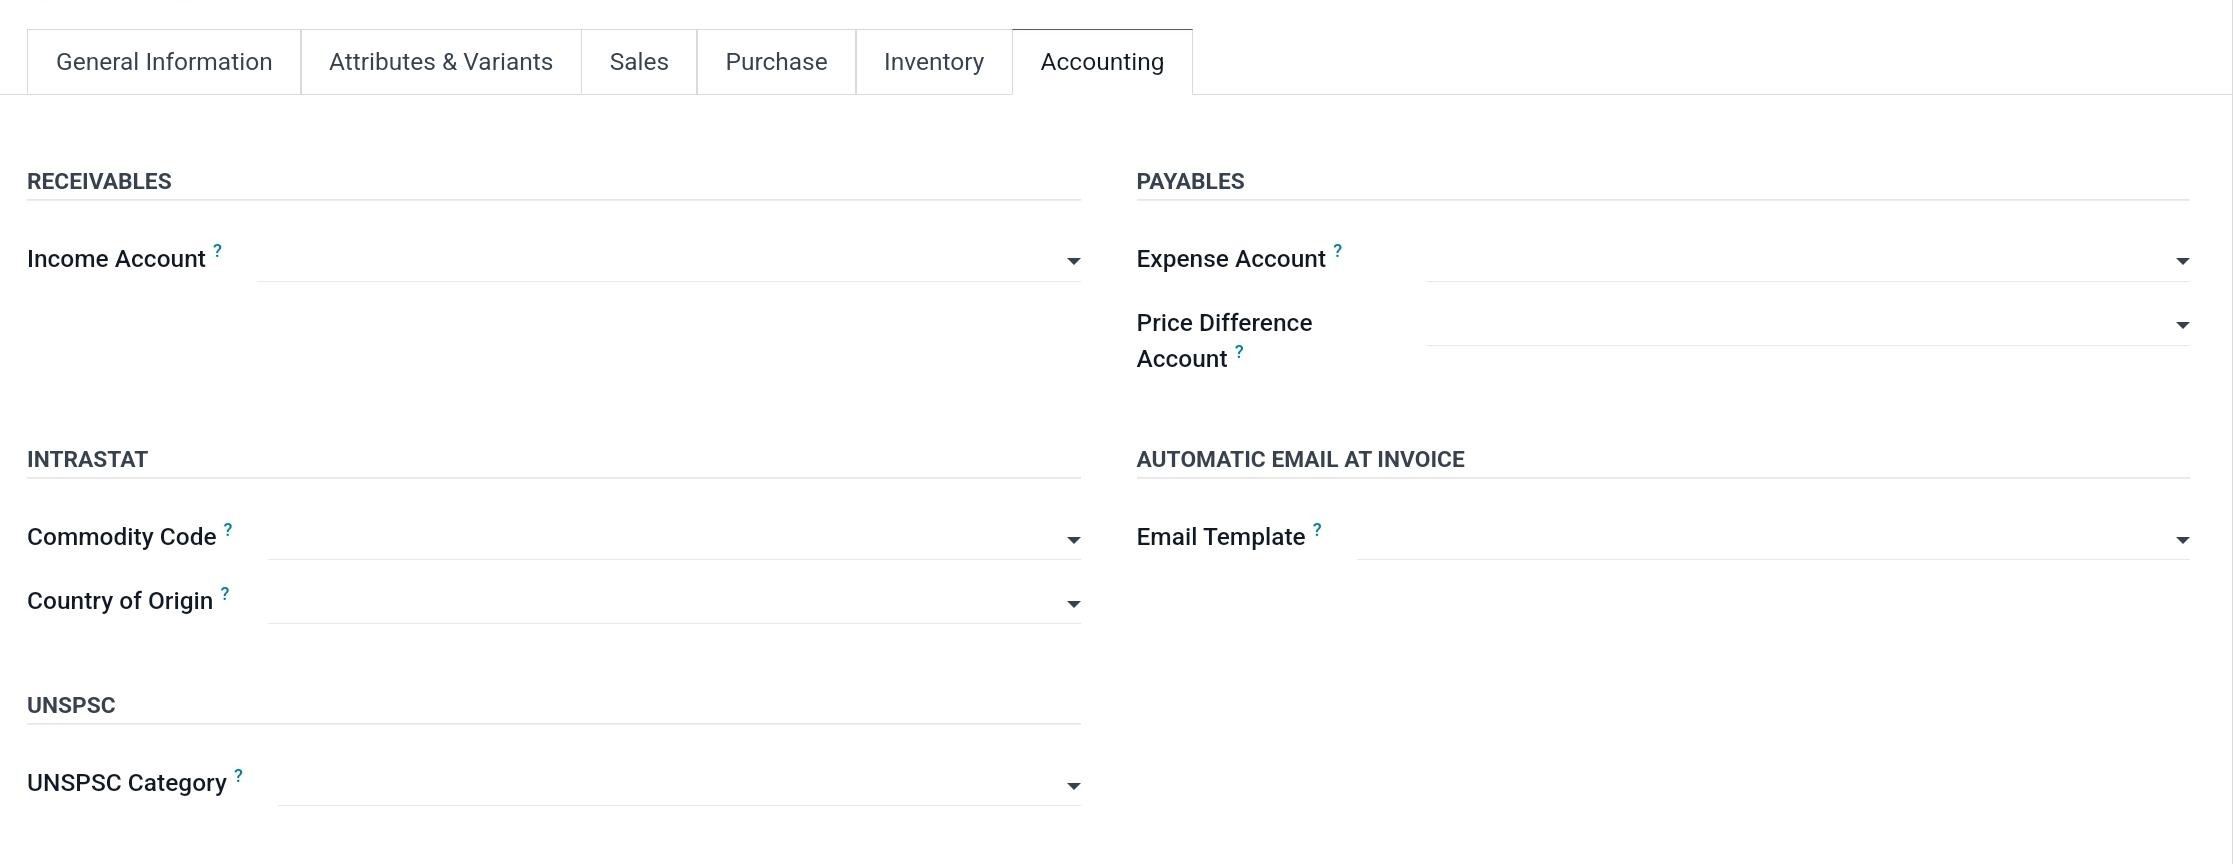2233x864 pixels.
Task: Click Price Difference Account help icon
Action: (x=1239, y=352)
